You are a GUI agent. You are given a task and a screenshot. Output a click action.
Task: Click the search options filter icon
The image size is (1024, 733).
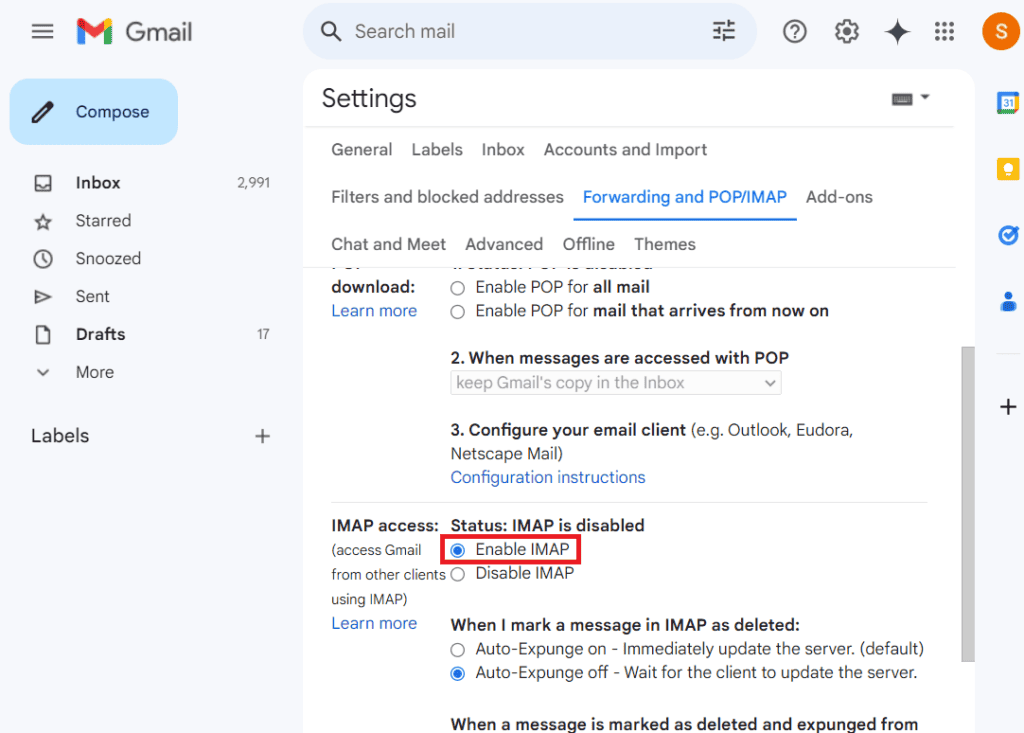tap(723, 32)
